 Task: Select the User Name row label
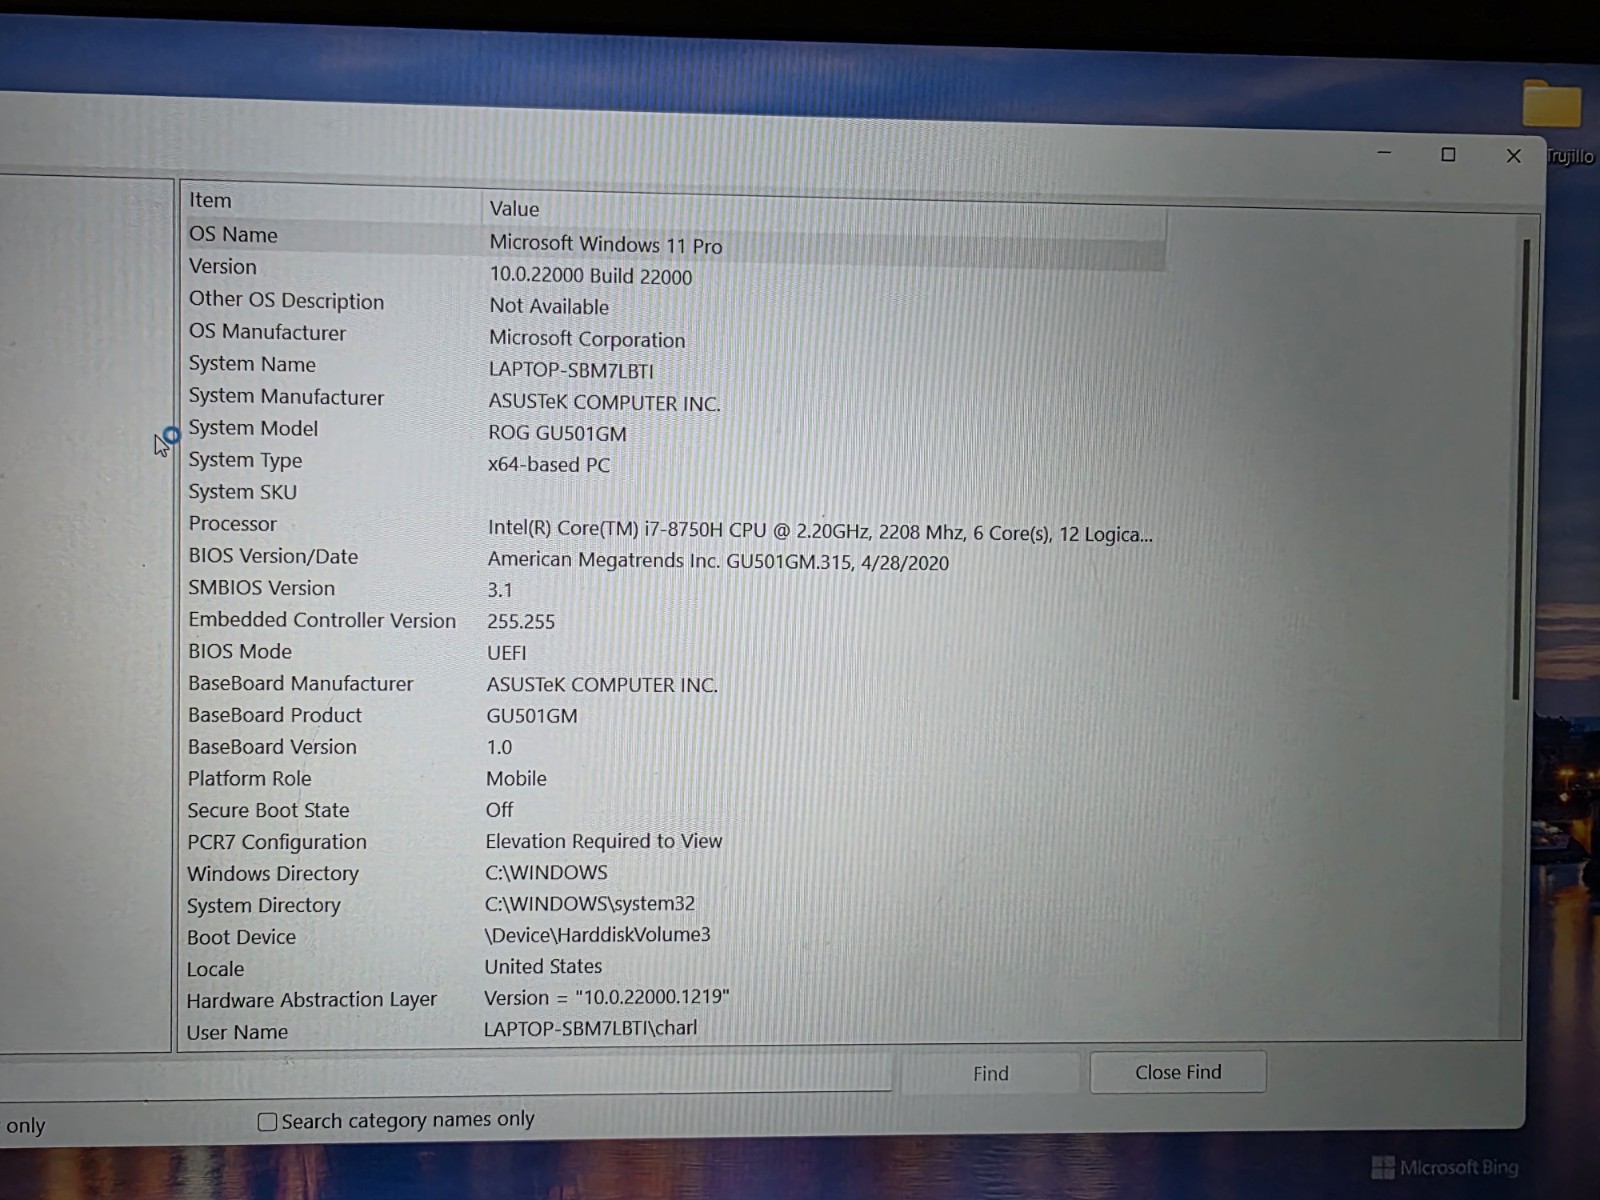237,1032
